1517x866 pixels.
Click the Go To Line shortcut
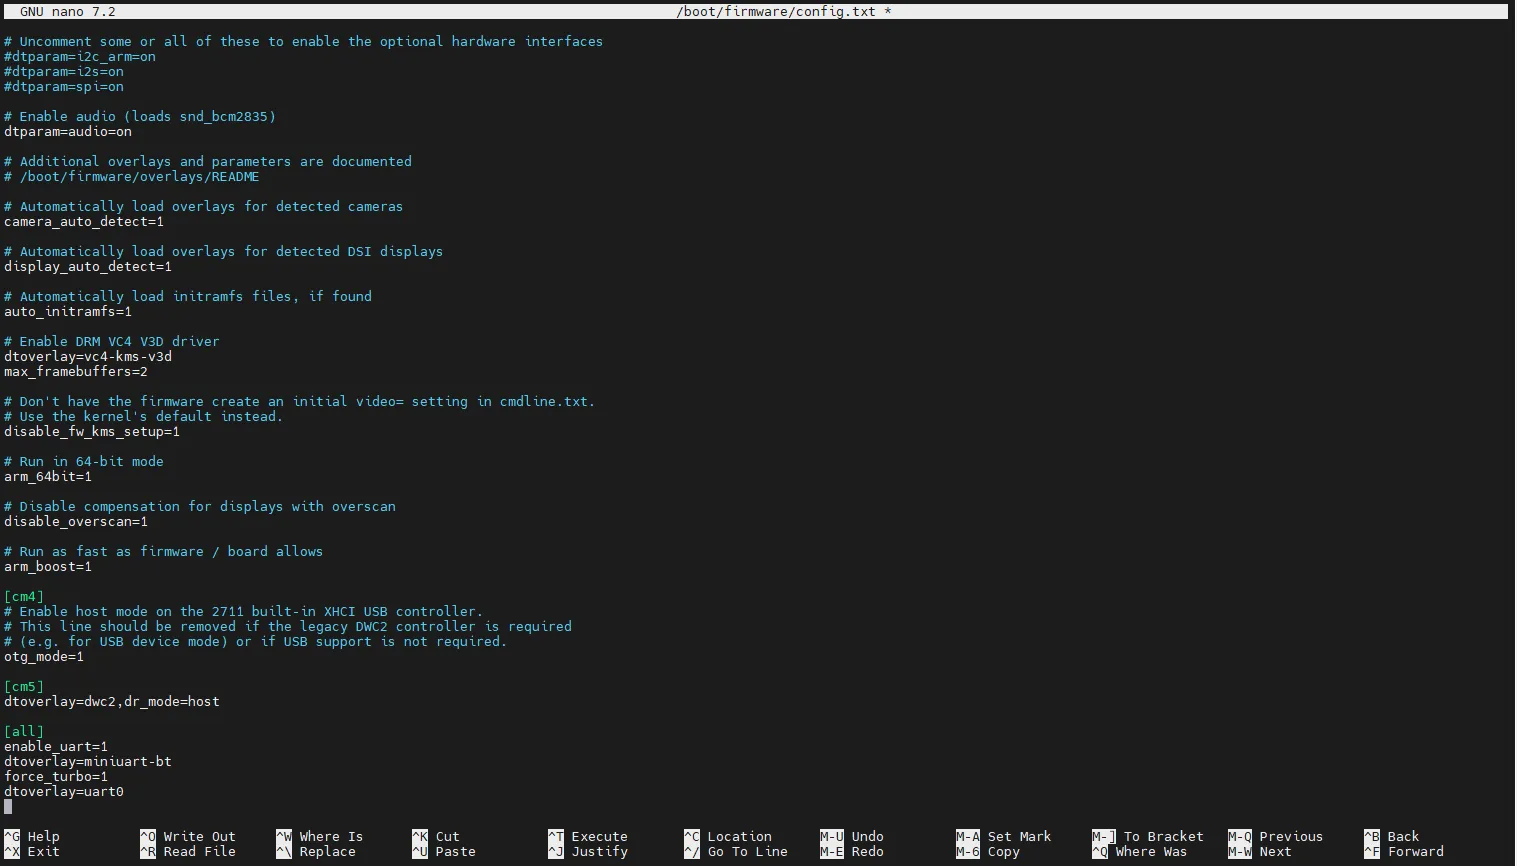[736, 852]
